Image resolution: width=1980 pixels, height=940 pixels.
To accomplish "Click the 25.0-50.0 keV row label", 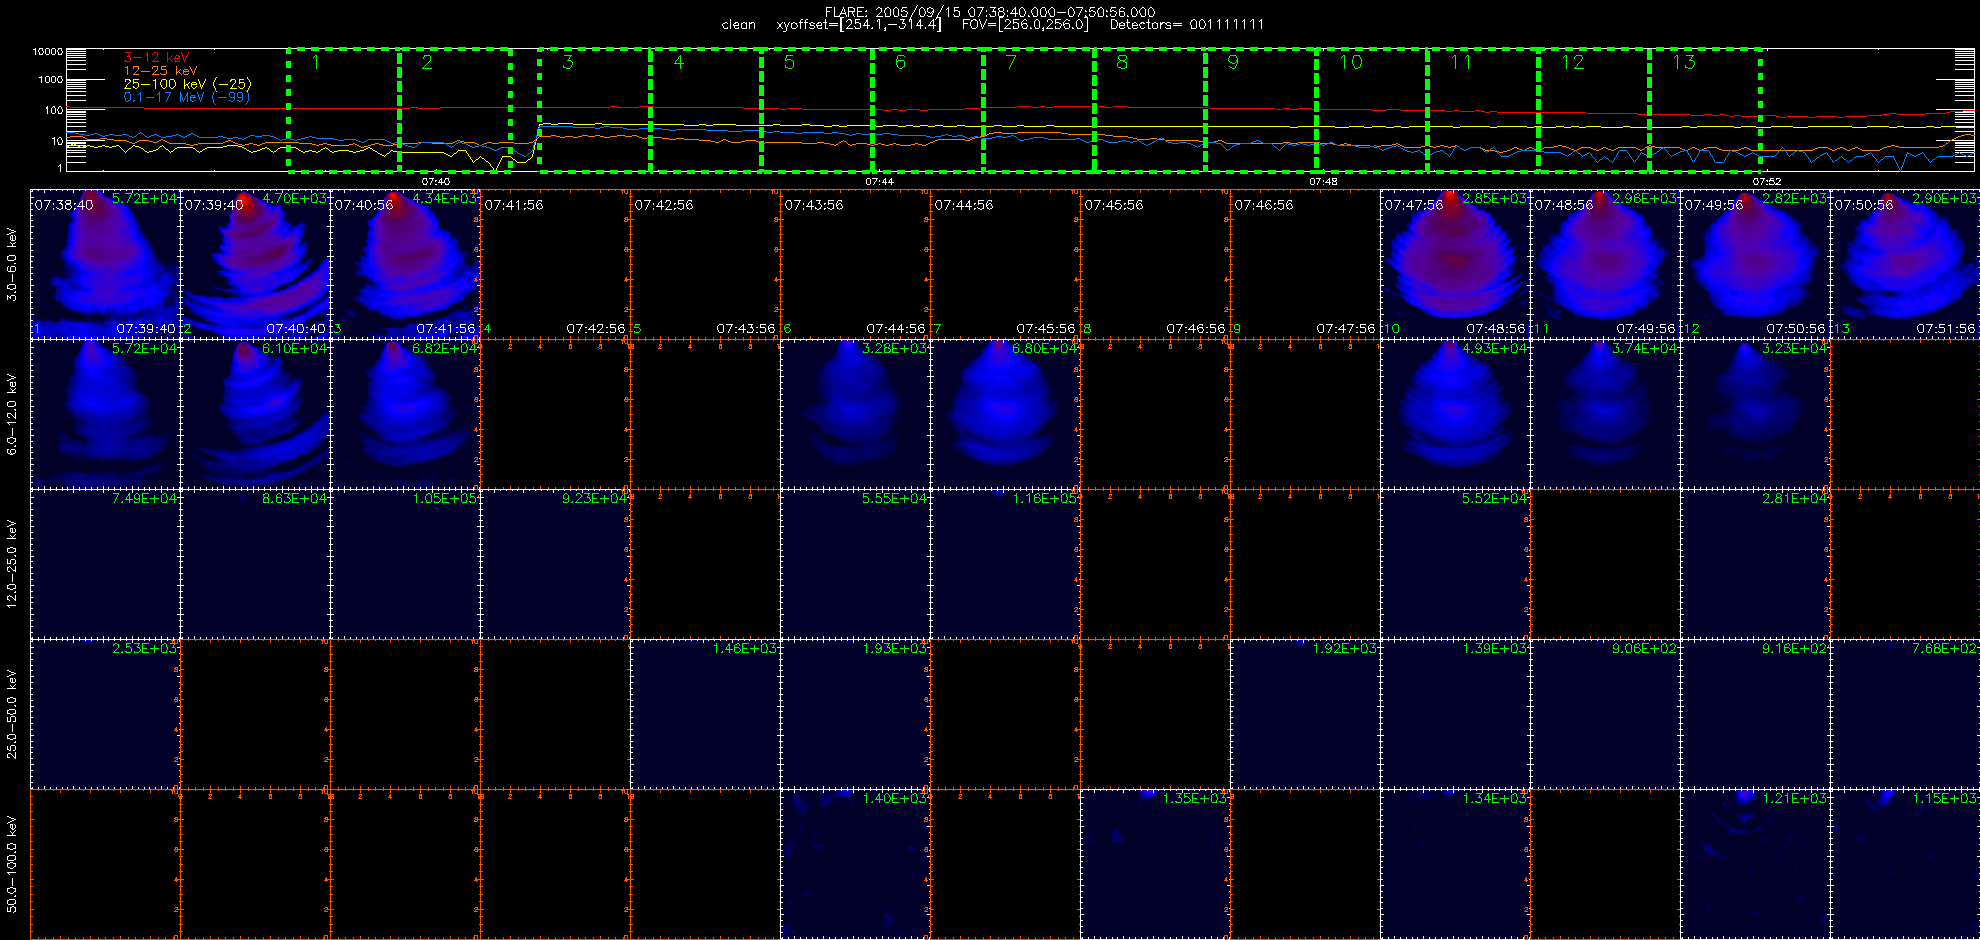I will tap(12, 714).
